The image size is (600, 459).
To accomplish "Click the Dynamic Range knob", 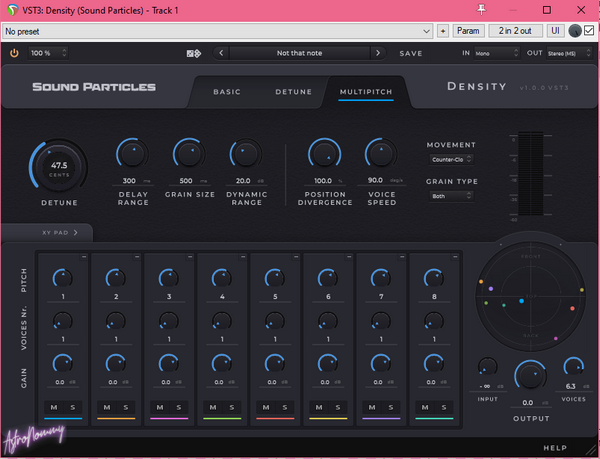I will [x=246, y=154].
